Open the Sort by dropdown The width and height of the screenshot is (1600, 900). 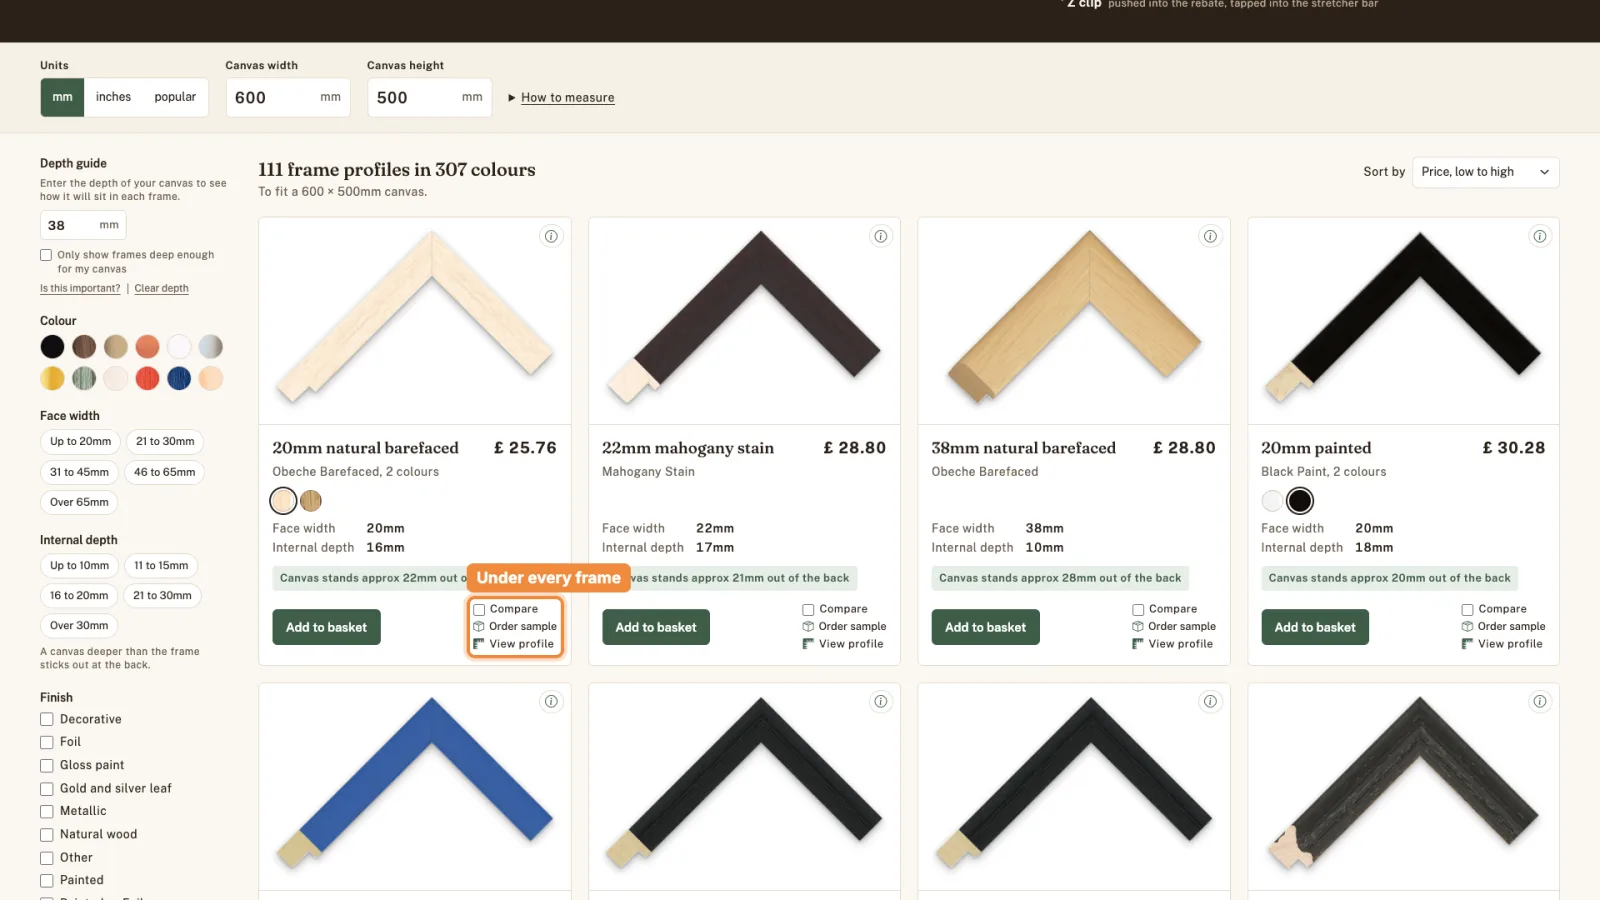[x=1485, y=172]
